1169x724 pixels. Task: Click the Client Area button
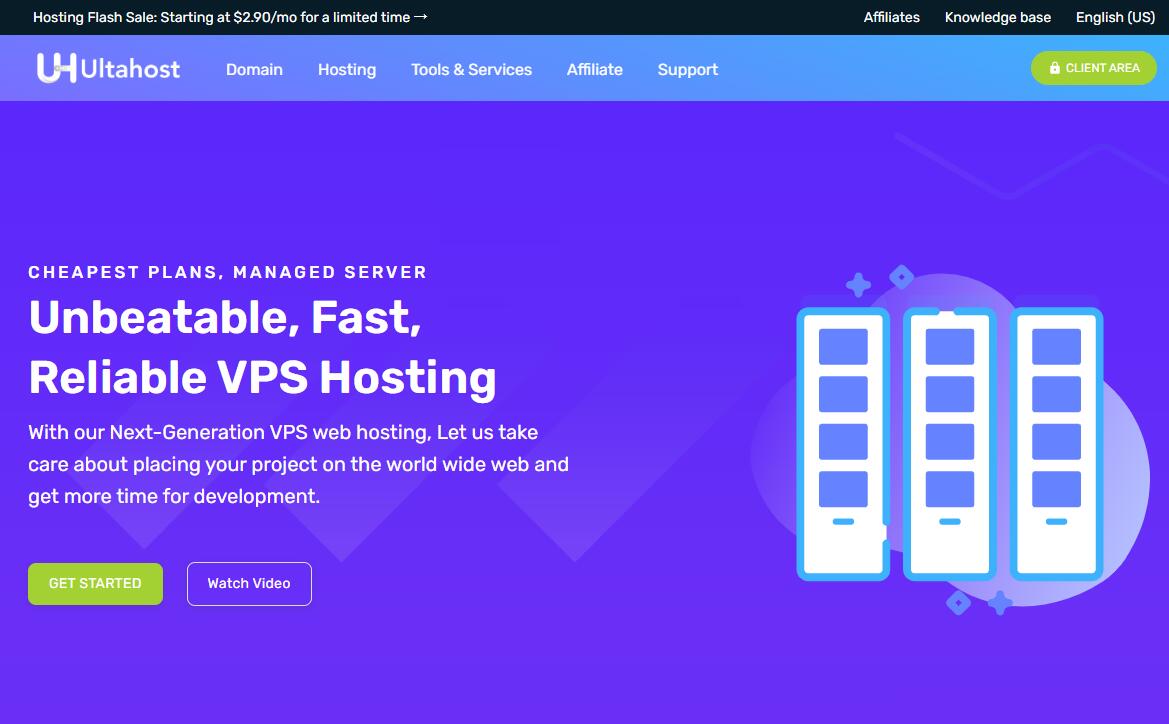1094,68
